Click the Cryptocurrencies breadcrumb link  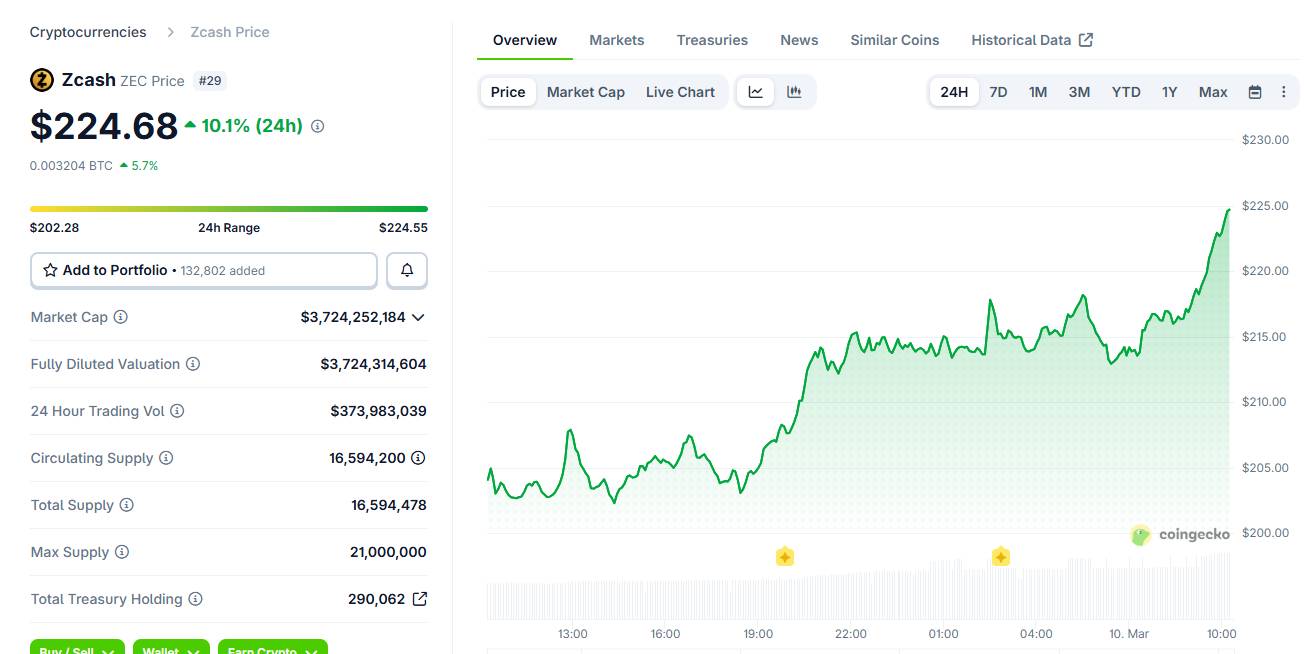[x=87, y=31]
